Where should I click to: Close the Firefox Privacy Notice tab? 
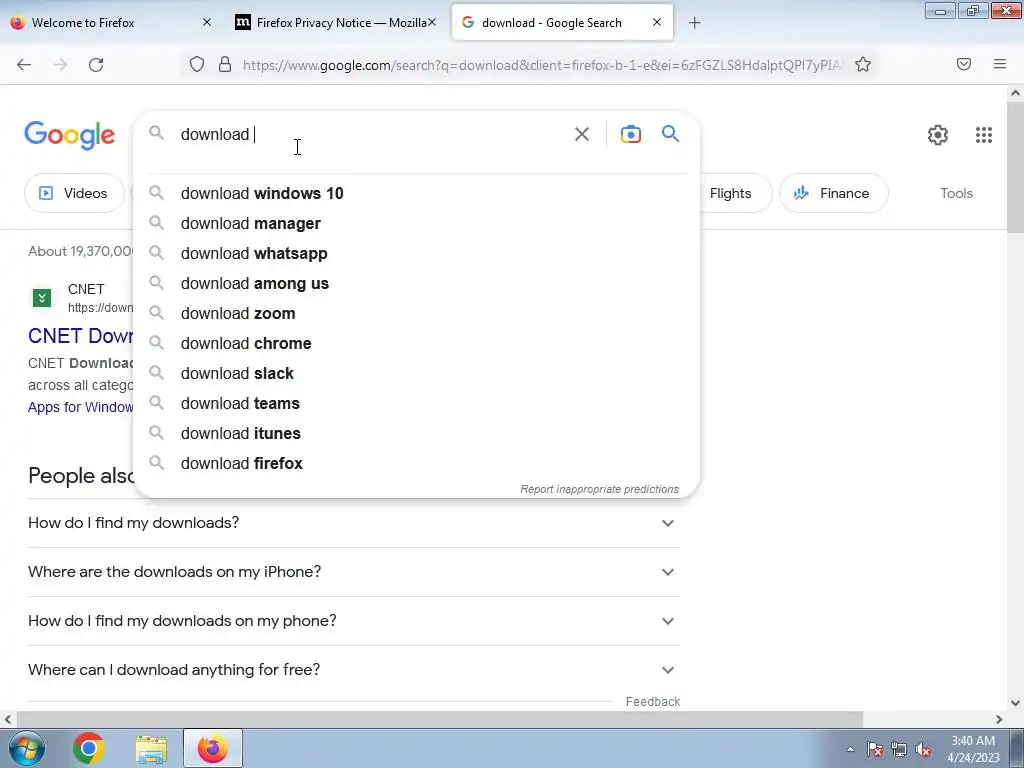tap(432, 22)
